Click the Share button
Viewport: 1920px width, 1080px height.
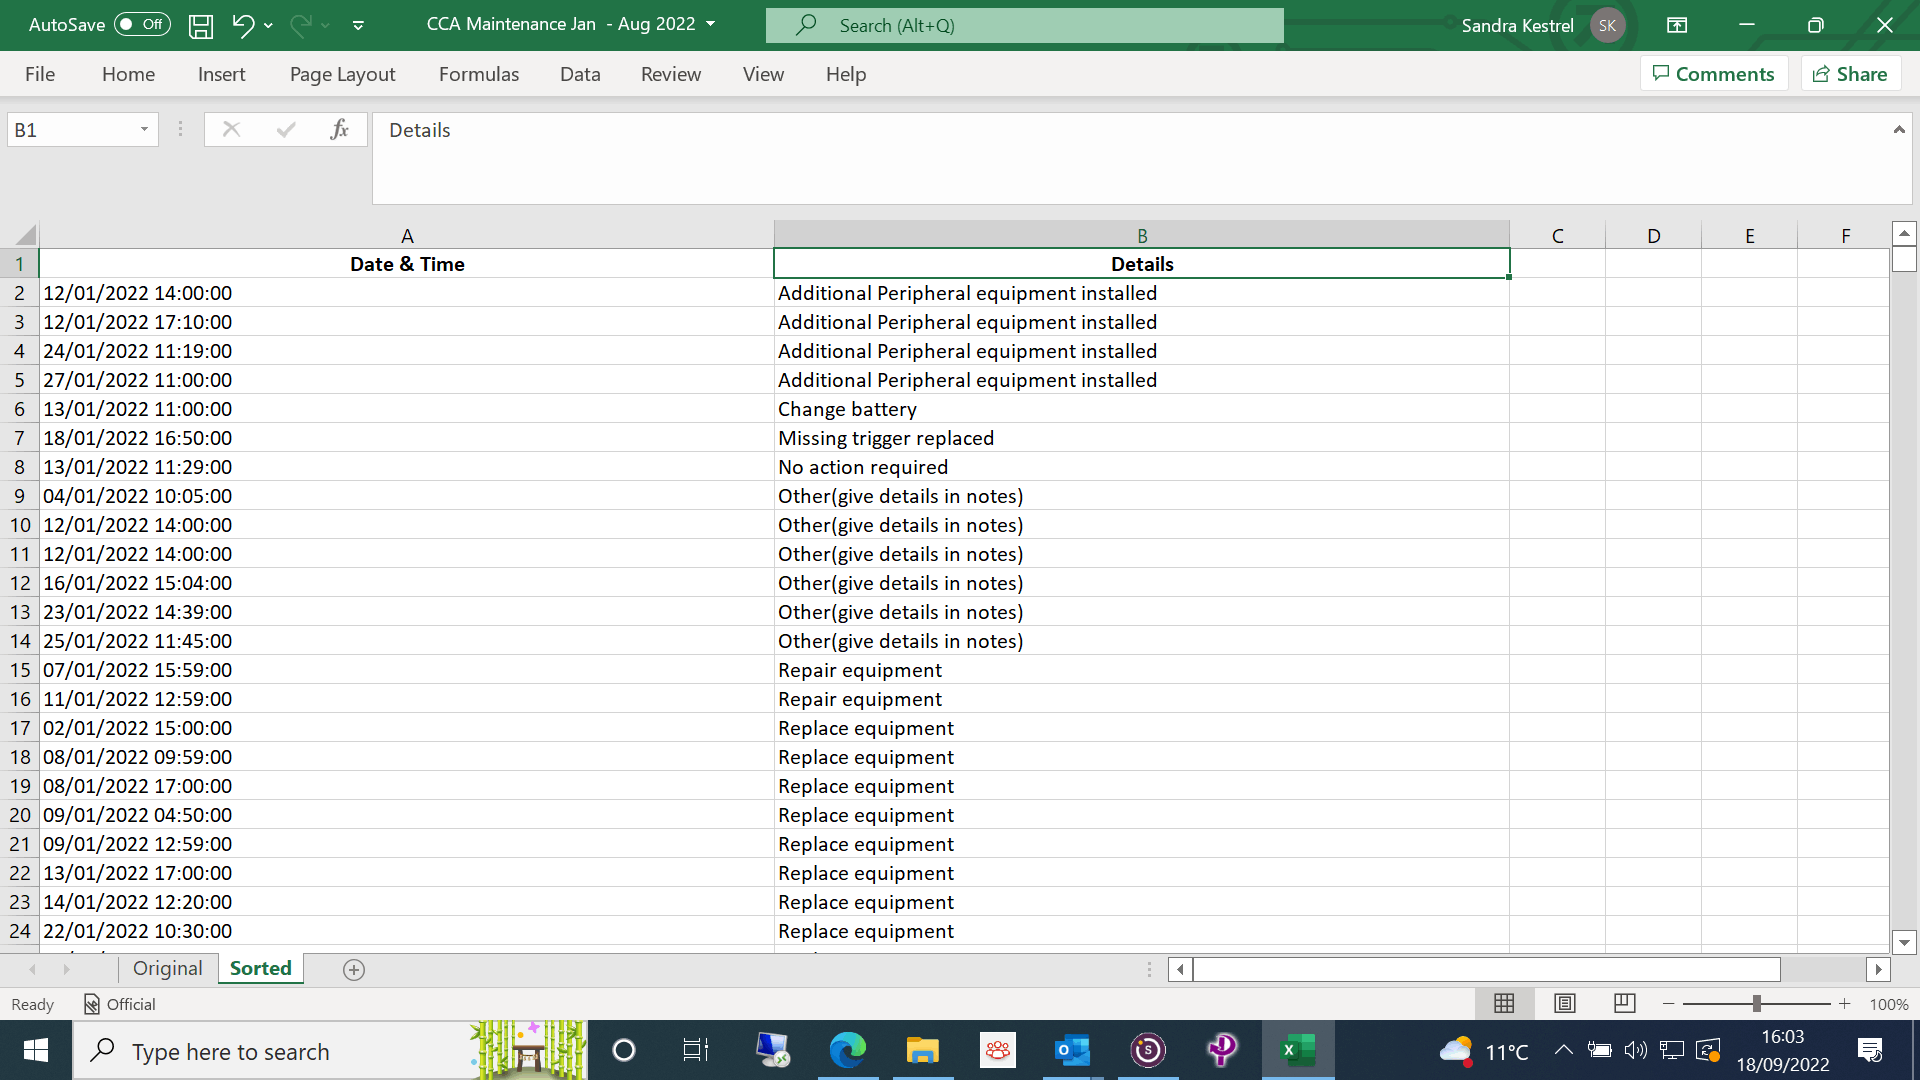(1850, 74)
